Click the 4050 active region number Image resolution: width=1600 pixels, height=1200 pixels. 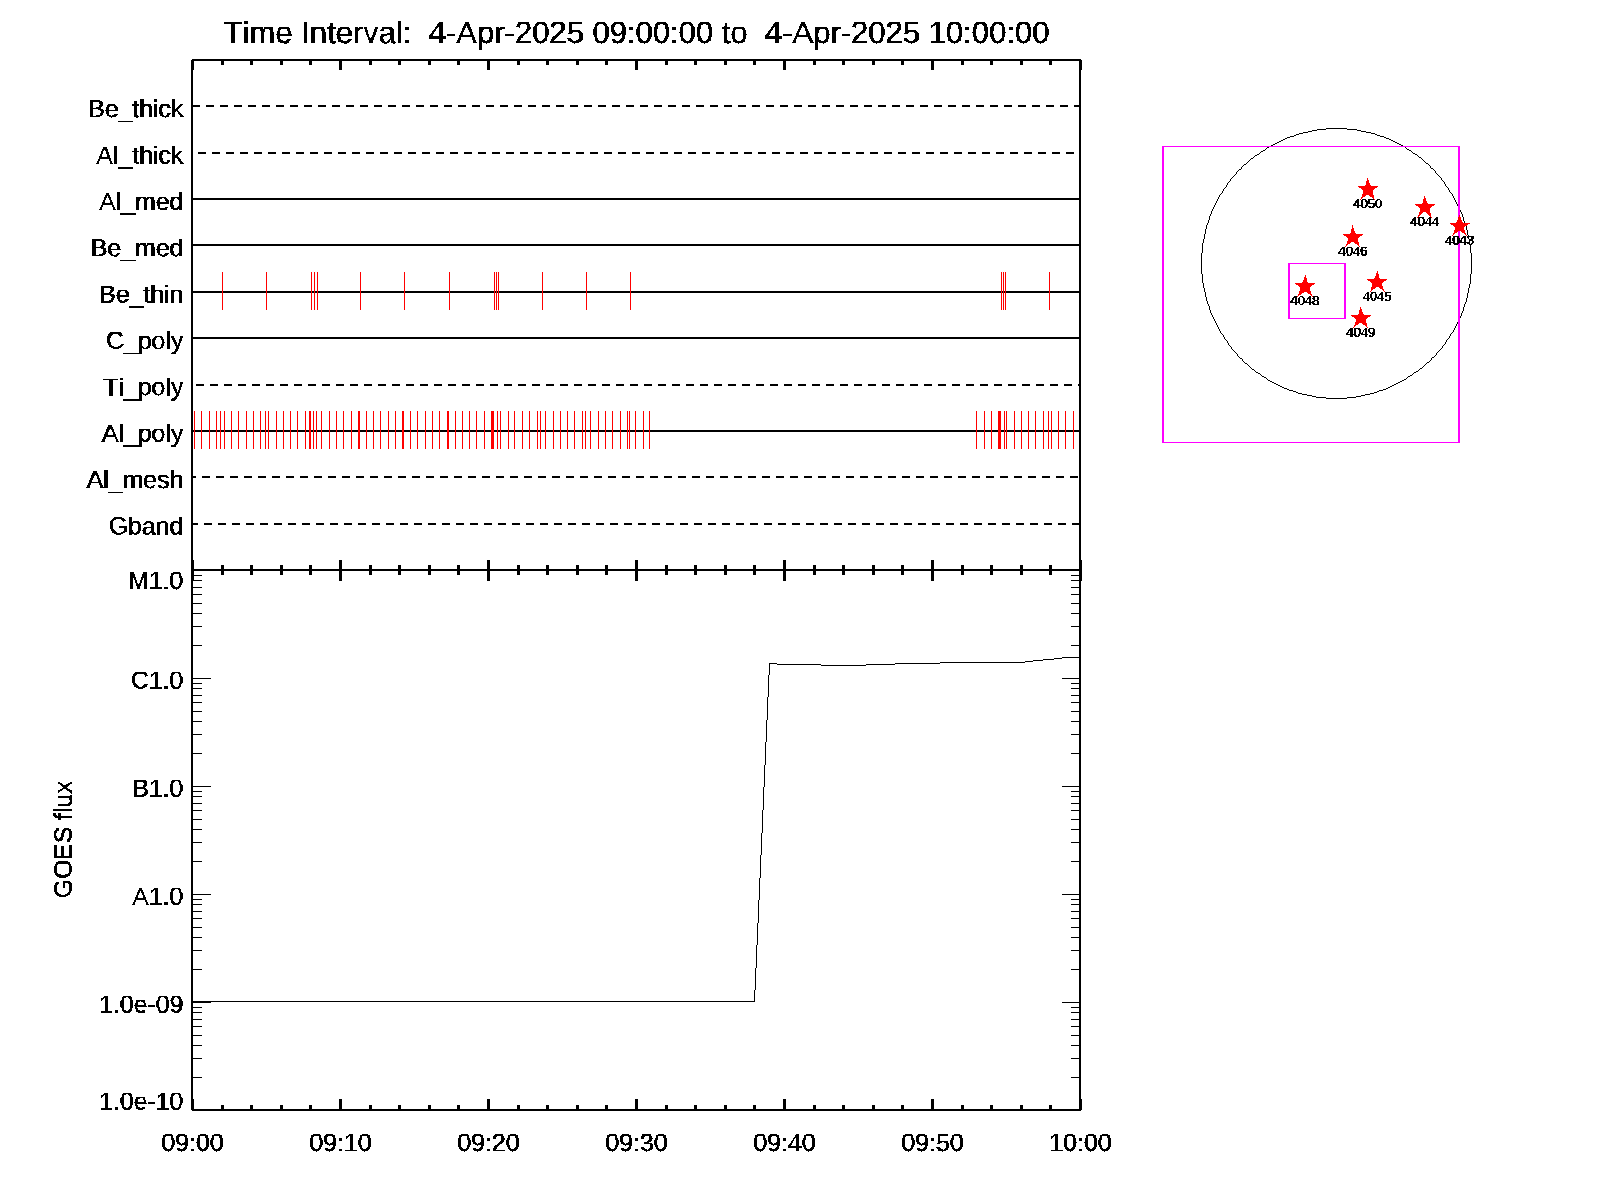(1367, 204)
